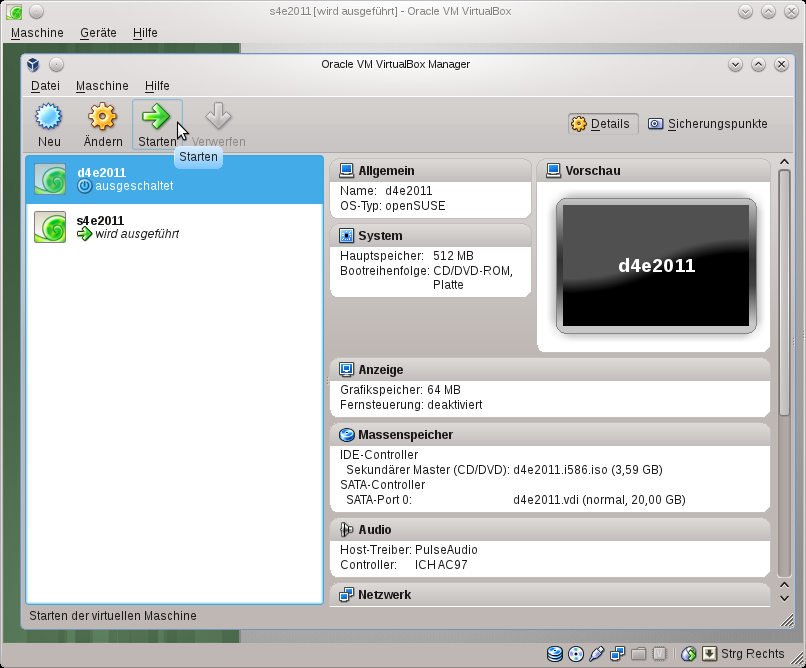Click the greyed-out Verwerfen toolbar button
Image resolution: width=806 pixels, height=668 pixels.
(x=218, y=125)
